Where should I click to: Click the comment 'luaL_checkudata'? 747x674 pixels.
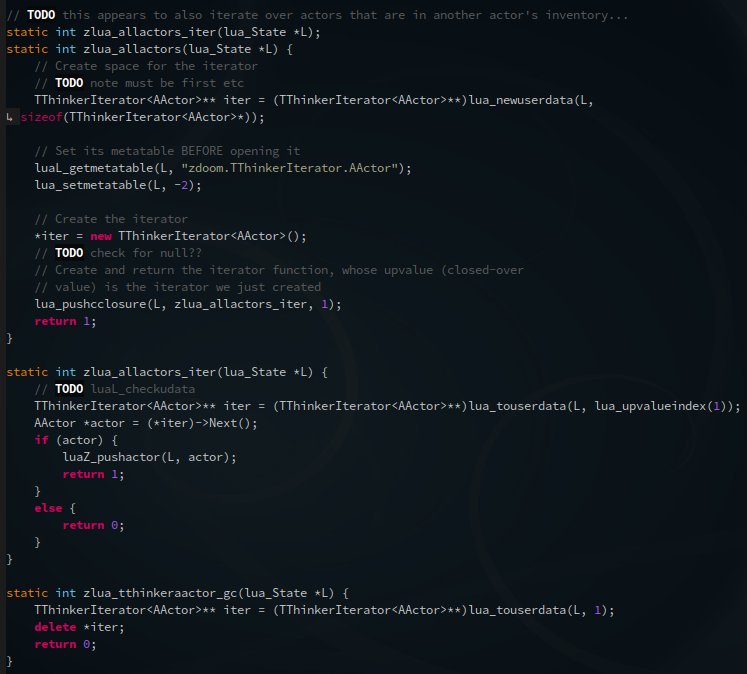[x=115, y=389]
